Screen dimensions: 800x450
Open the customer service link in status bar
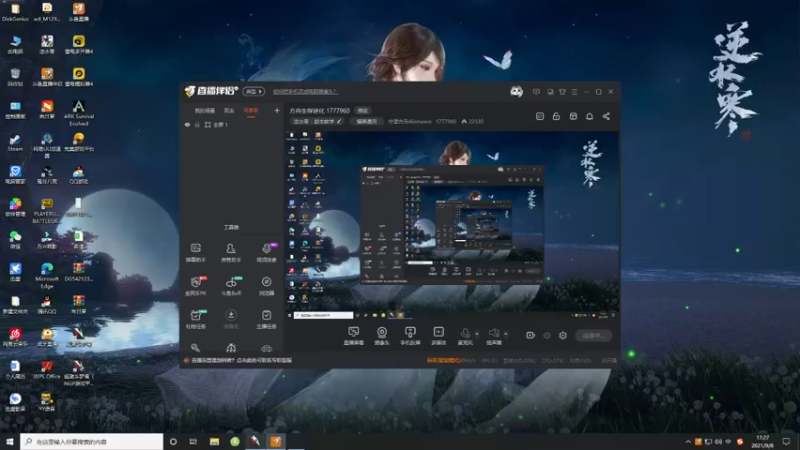(x=241, y=360)
